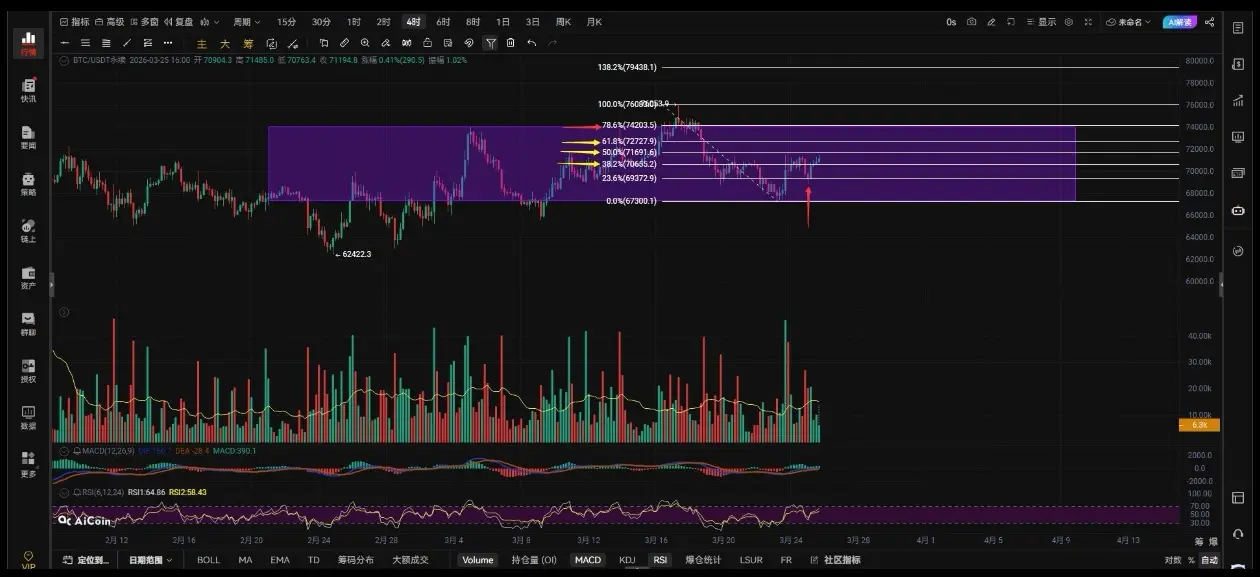Click the 复盘 replay button

(x=178, y=21)
